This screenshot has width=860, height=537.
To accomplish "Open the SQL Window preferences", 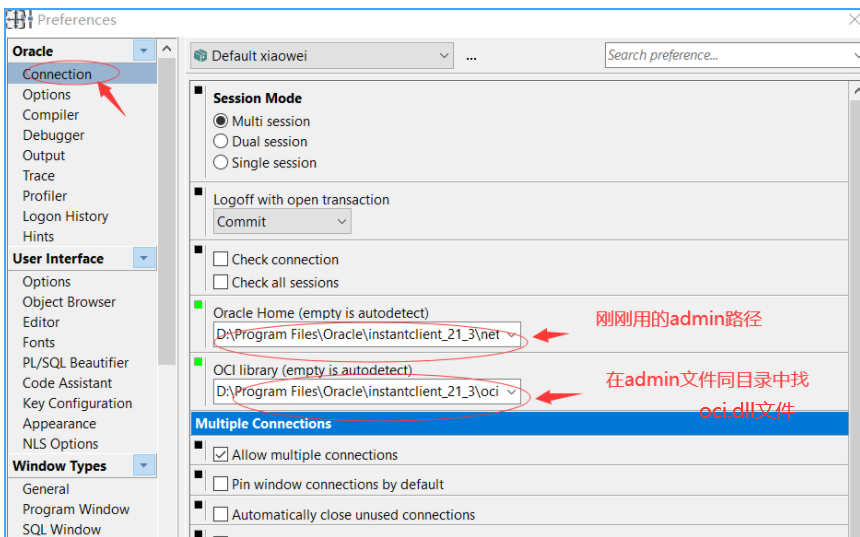I will click(x=61, y=529).
